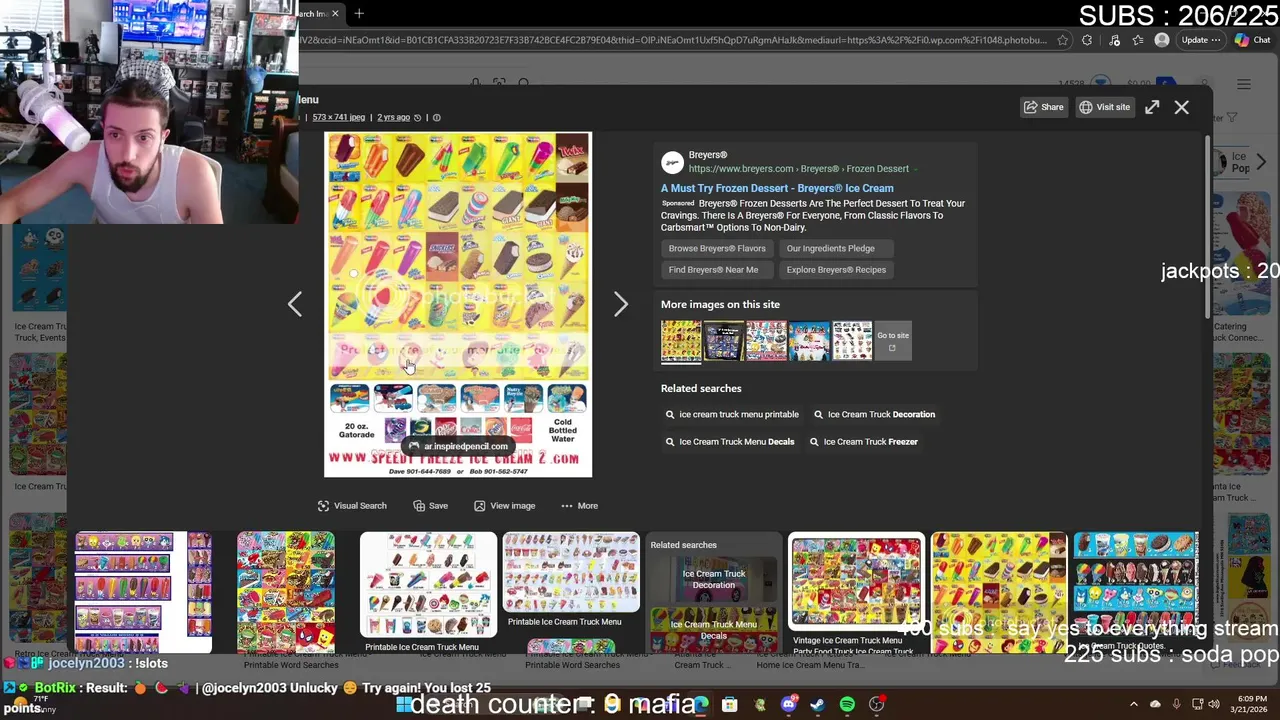Open first thumbnail under More images on this site
This screenshot has width=1280, height=720.
tap(681, 341)
